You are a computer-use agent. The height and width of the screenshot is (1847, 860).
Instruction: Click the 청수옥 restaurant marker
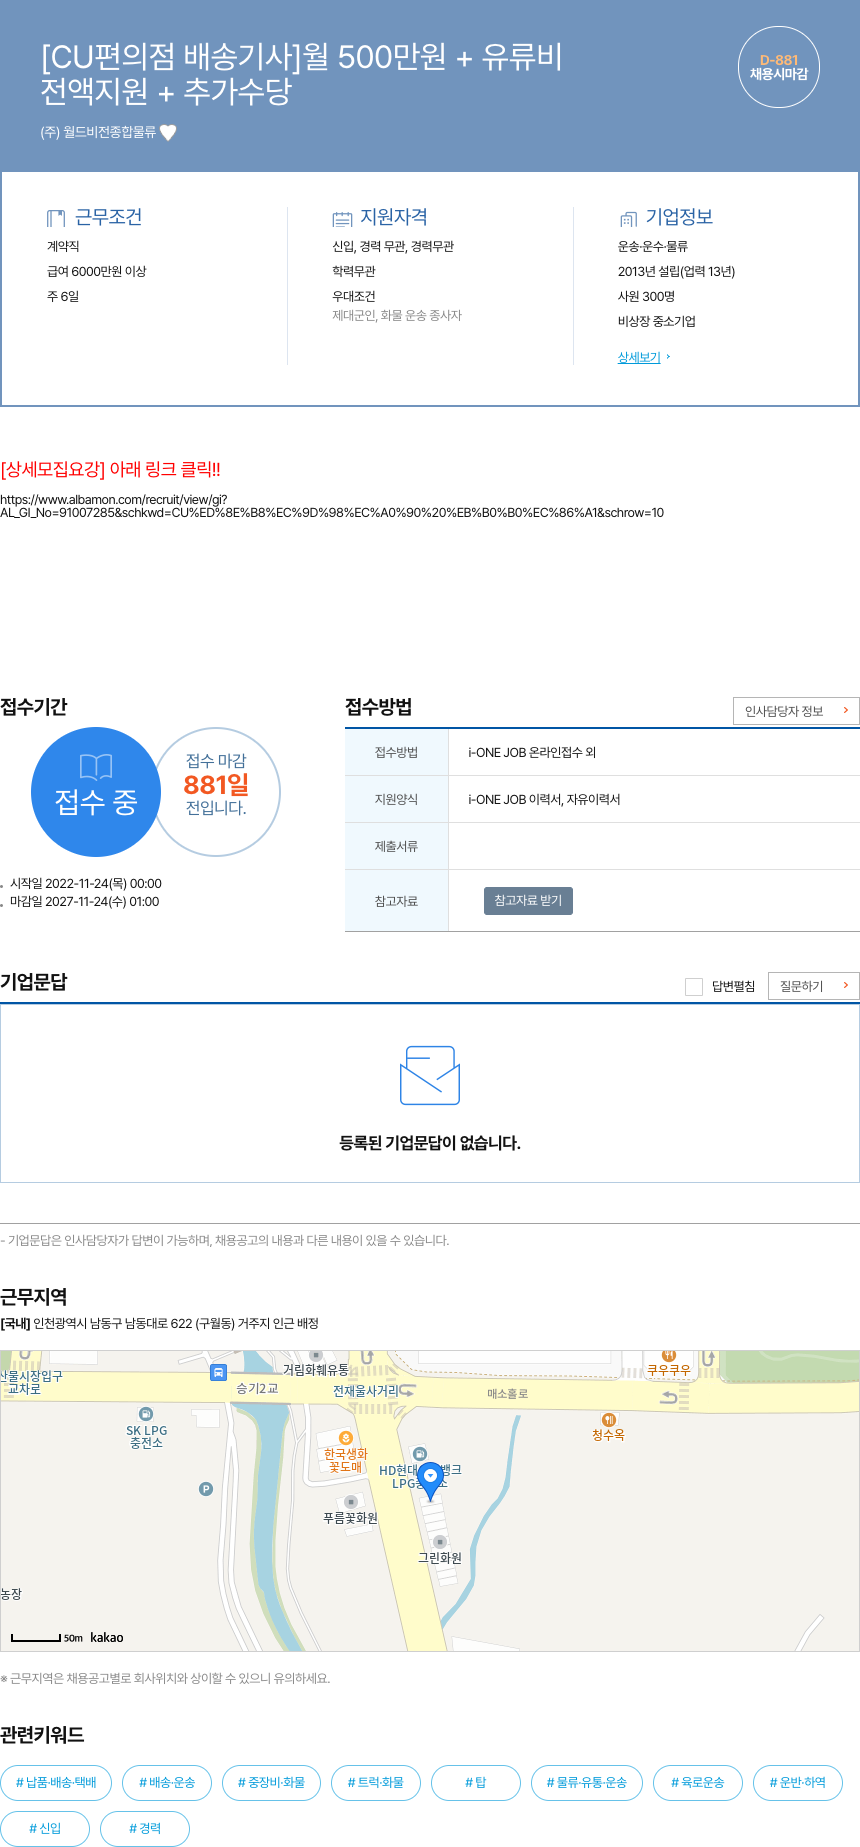coord(608,1420)
